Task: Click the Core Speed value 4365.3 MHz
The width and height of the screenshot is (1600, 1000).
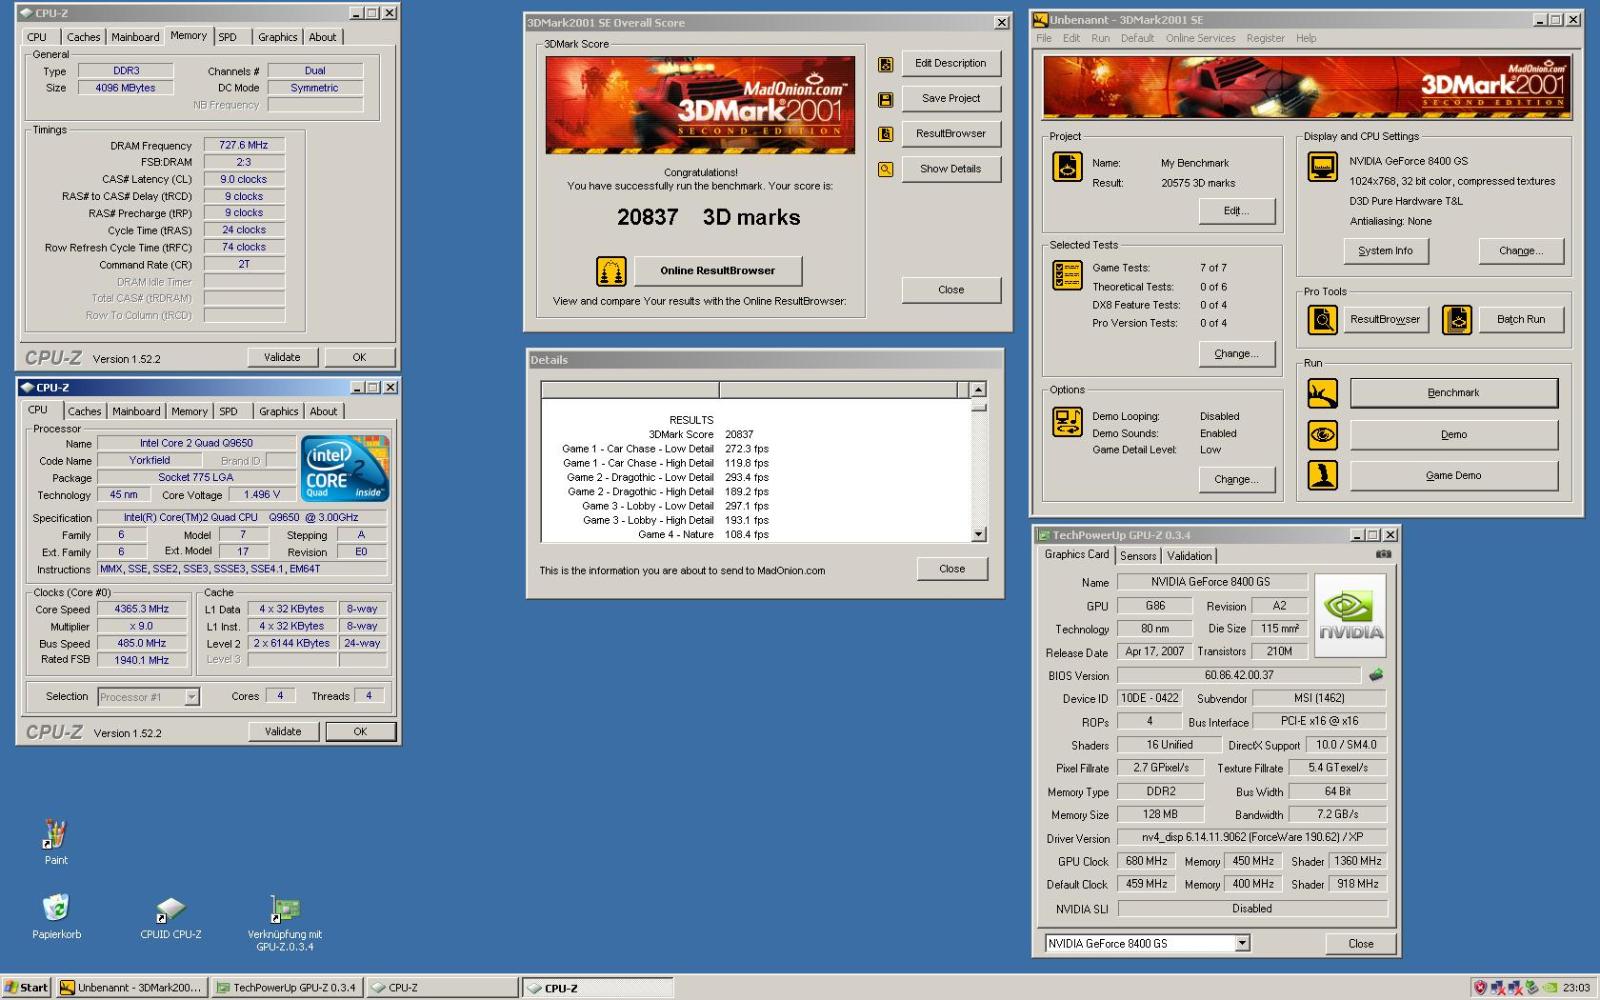Action: coord(142,609)
